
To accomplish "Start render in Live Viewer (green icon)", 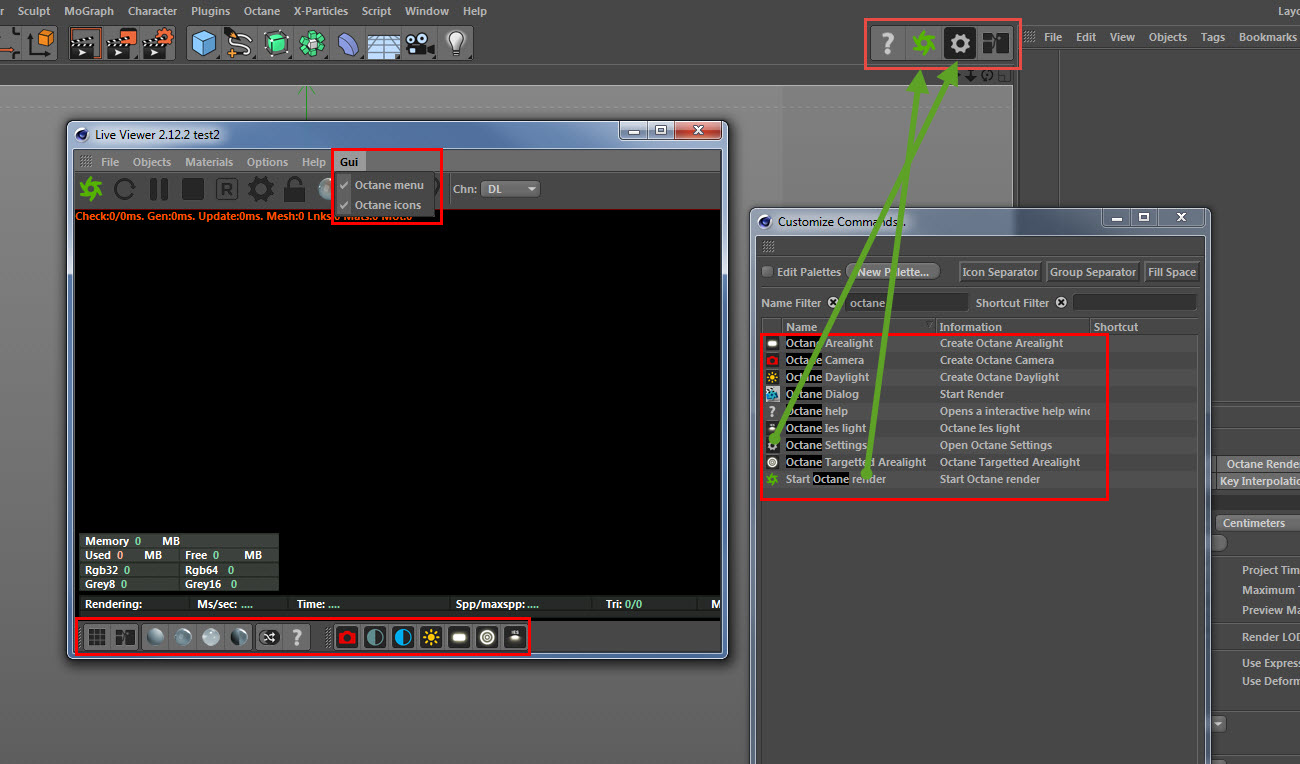I will click(x=91, y=188).
